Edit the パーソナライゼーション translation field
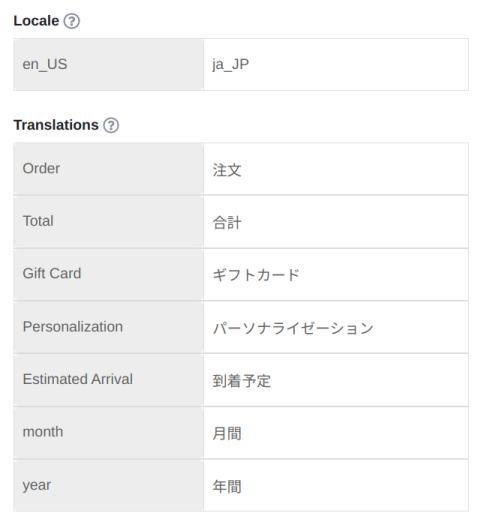The height and width of the screenshot is (522, 481). pos(336,327)
